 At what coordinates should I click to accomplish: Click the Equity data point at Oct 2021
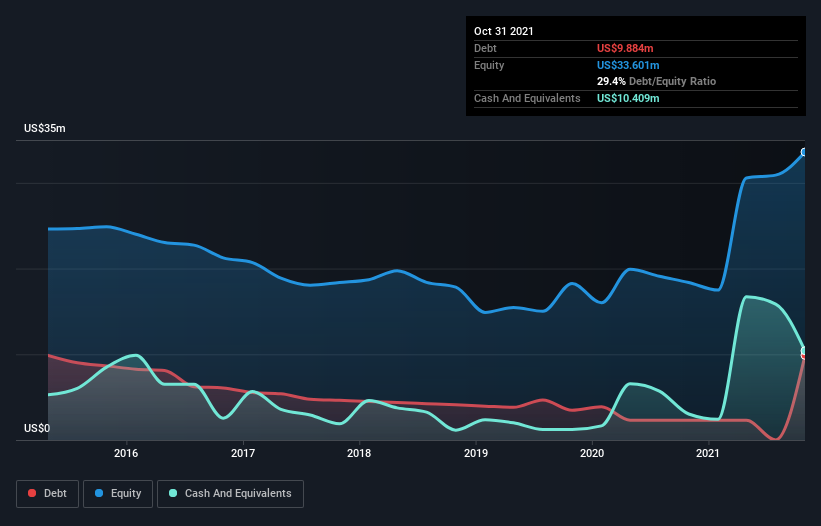pos(804,152)
